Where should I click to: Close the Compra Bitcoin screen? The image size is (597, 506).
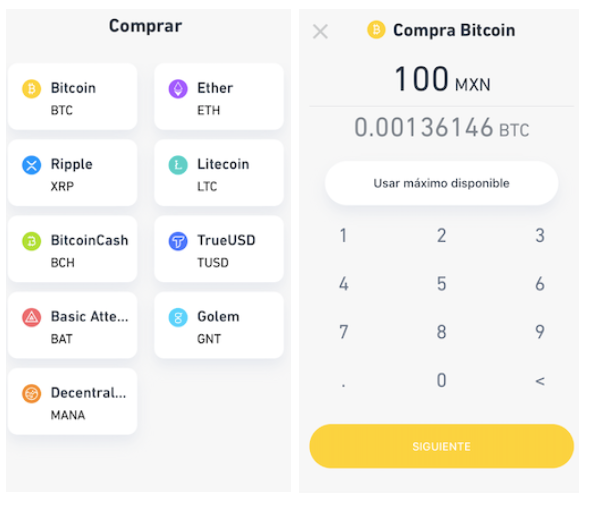point(320,32)
